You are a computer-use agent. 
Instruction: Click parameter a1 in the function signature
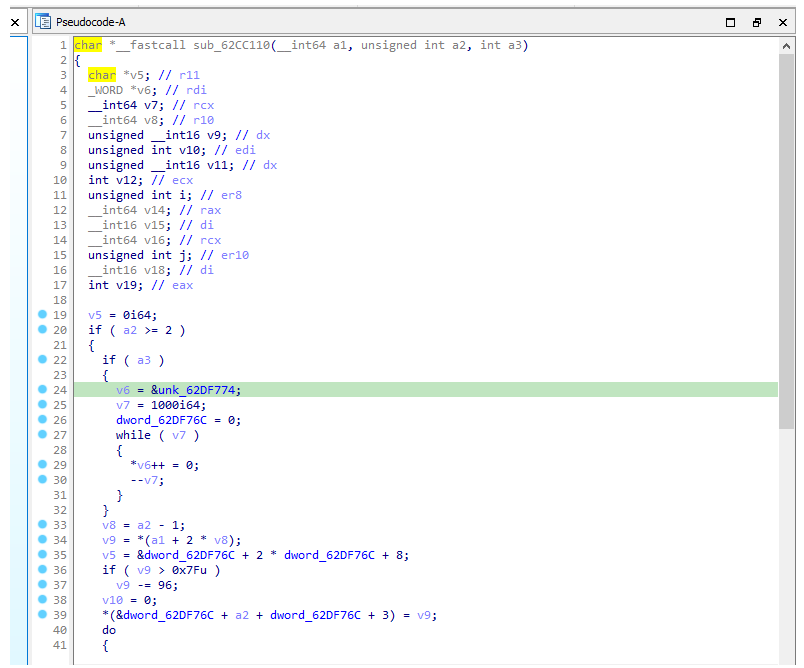(x=339, y=45)
